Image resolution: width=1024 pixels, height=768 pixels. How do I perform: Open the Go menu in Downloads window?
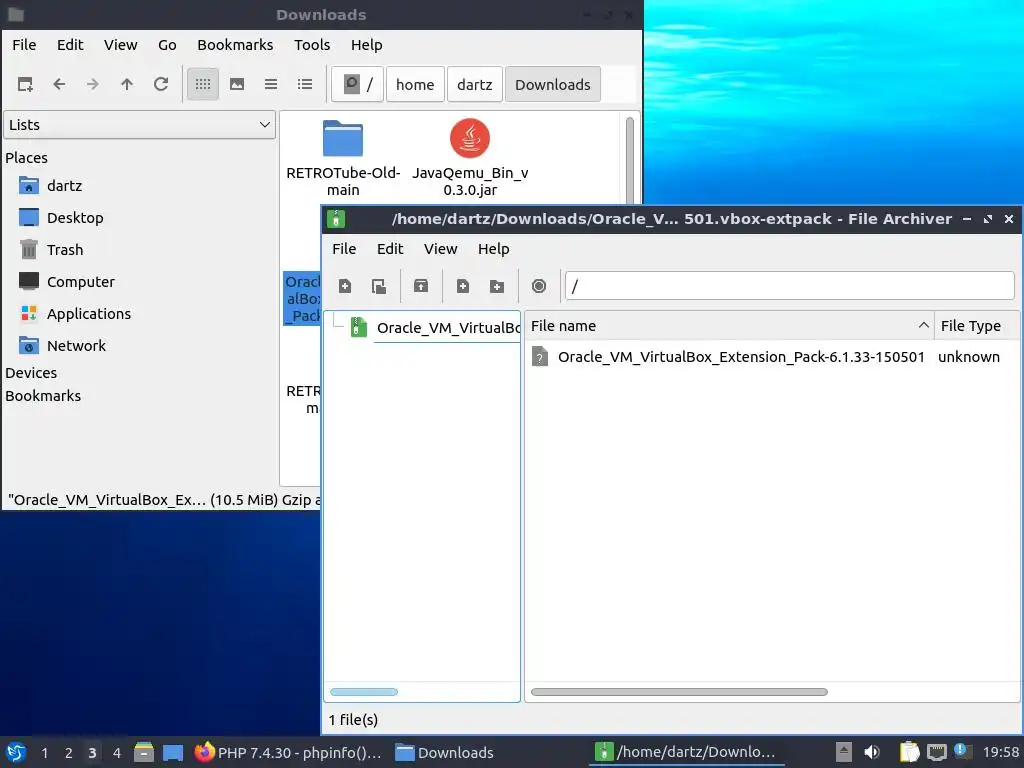[167, 45]
